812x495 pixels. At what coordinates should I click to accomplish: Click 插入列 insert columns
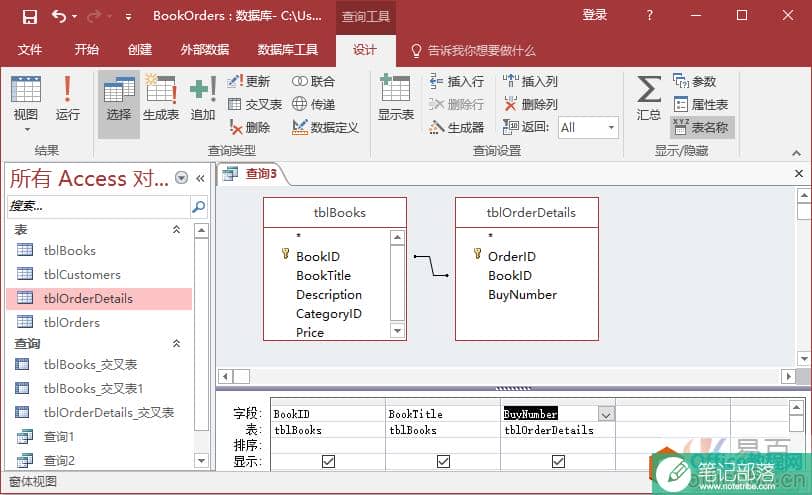tap(530, 81)
